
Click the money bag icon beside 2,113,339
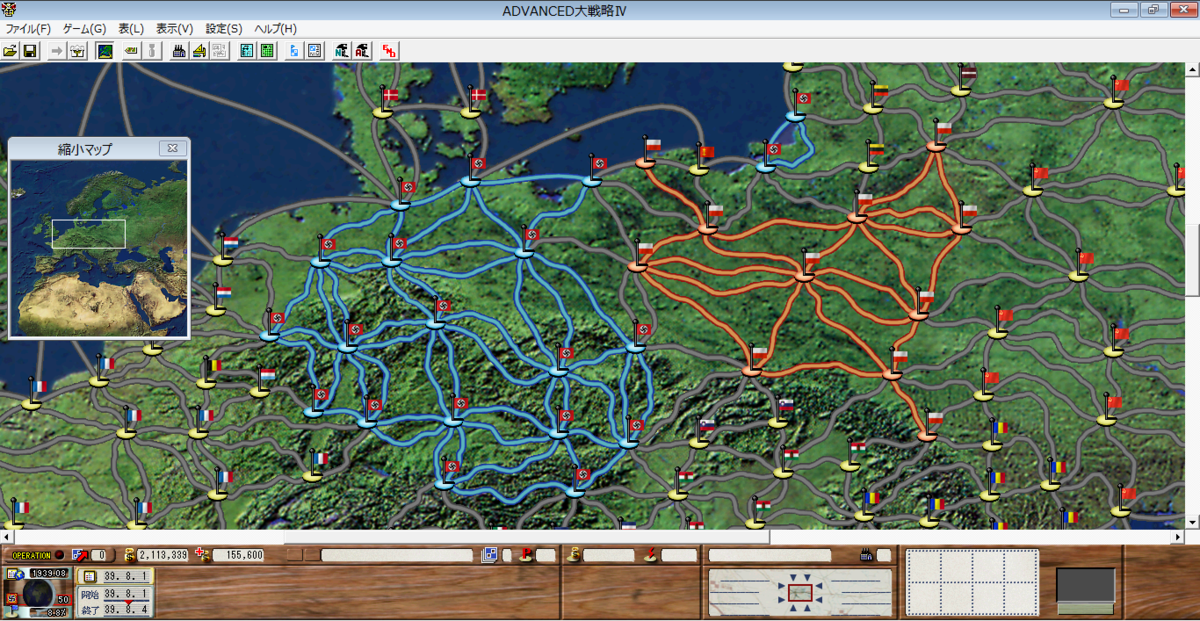pos(128,555)
